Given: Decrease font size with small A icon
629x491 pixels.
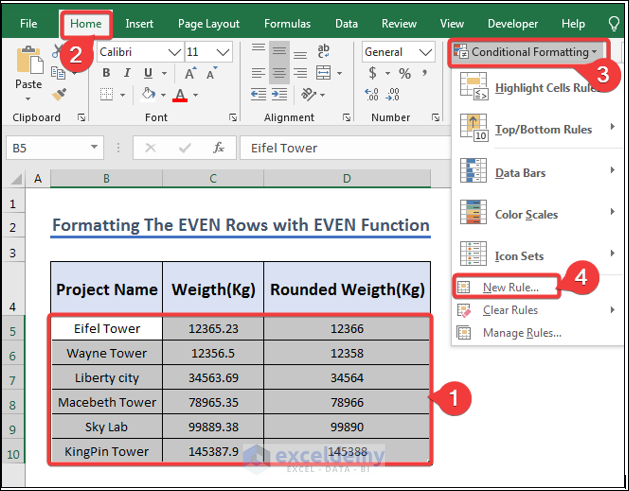Looking at the screenshot, I should [x=211, y=73].
